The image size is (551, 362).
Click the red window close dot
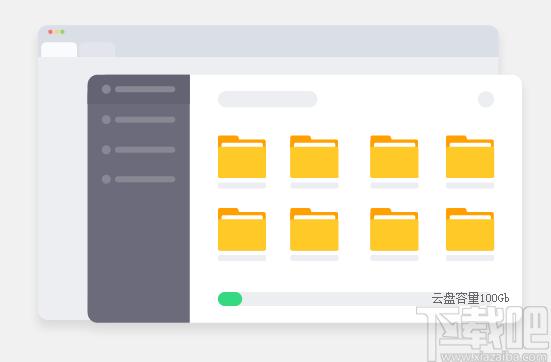50,32
